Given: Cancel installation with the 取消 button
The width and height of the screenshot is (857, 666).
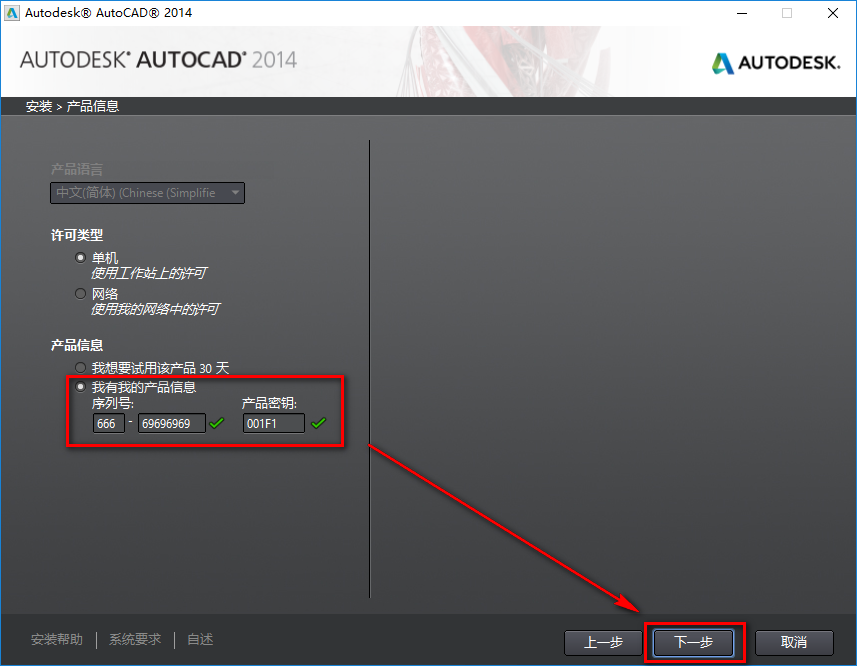Looking at the screenshot, I should coord(793,643).
